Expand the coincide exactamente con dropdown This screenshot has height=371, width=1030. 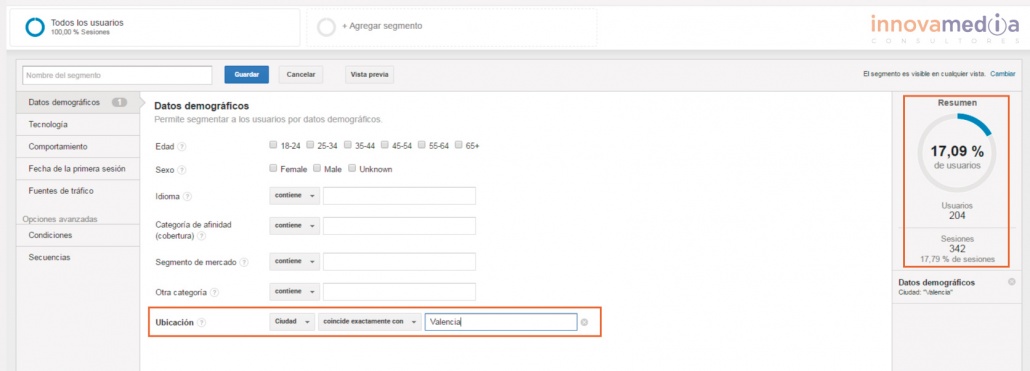369,322
